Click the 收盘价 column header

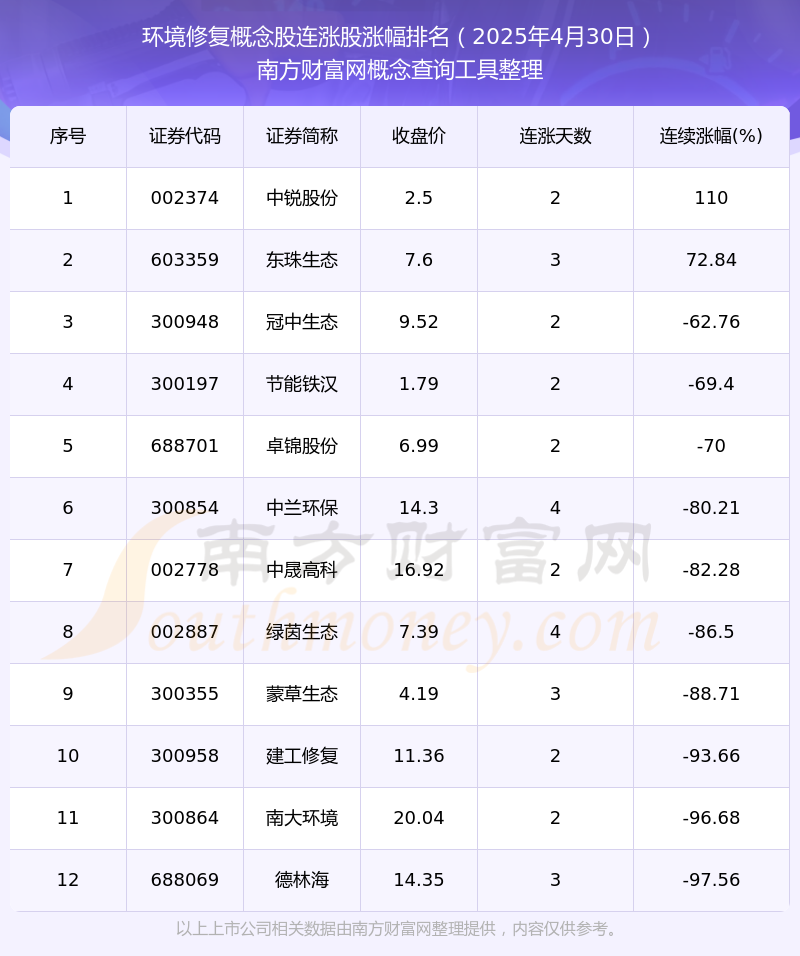click(419, 136)
